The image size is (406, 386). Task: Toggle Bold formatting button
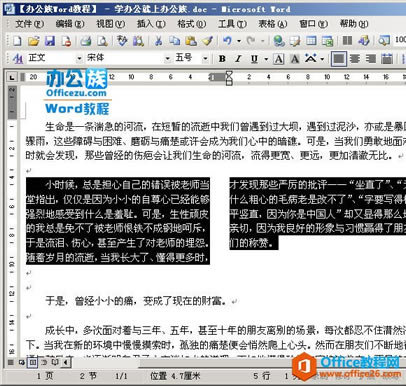(222, 59)
